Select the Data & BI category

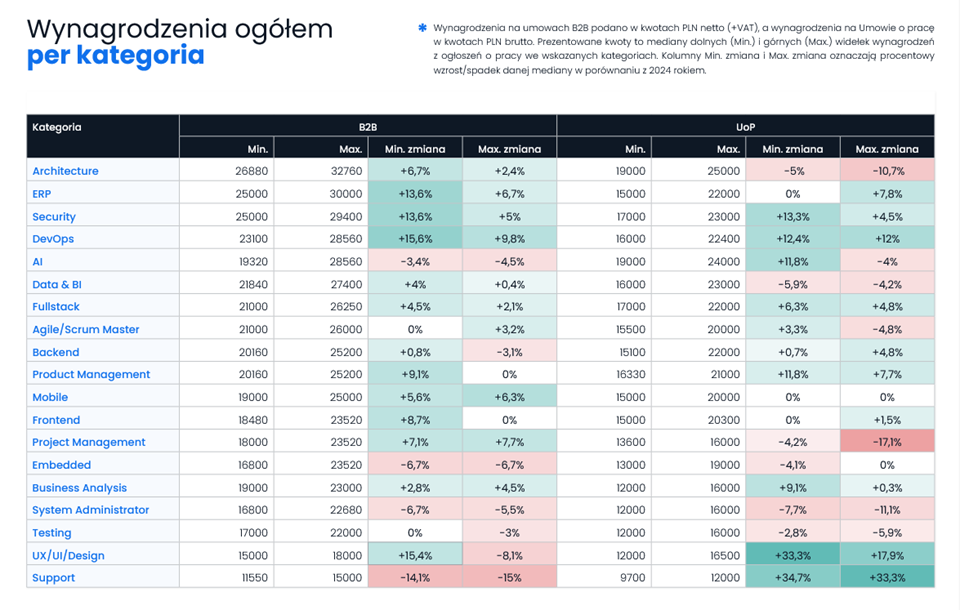point(57,284)
